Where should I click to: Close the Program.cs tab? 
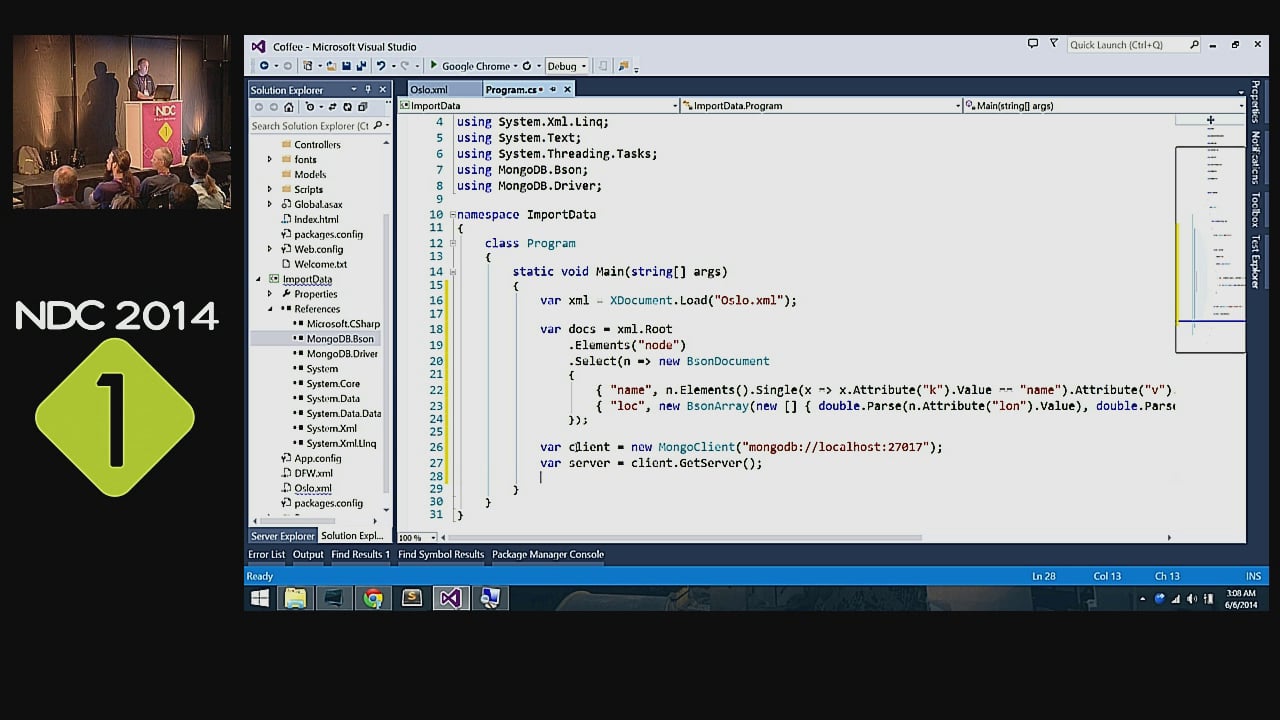pyautogui.click(x=567, y=89)
